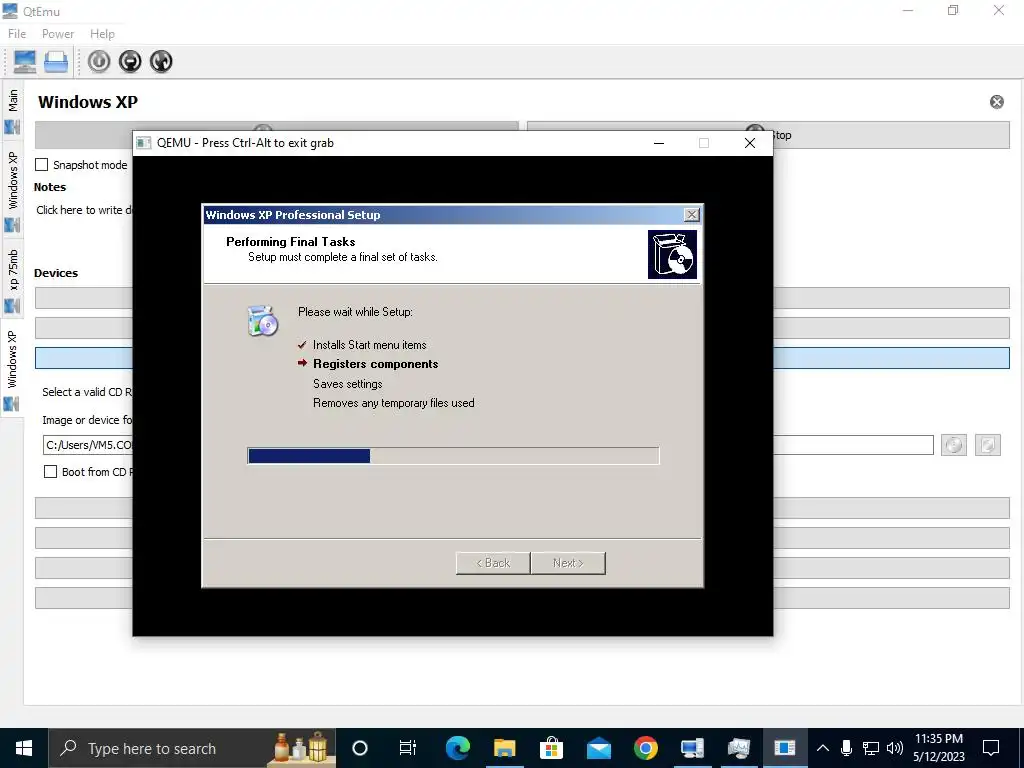Tick the Boot from CD checkbox

point(50,472)
